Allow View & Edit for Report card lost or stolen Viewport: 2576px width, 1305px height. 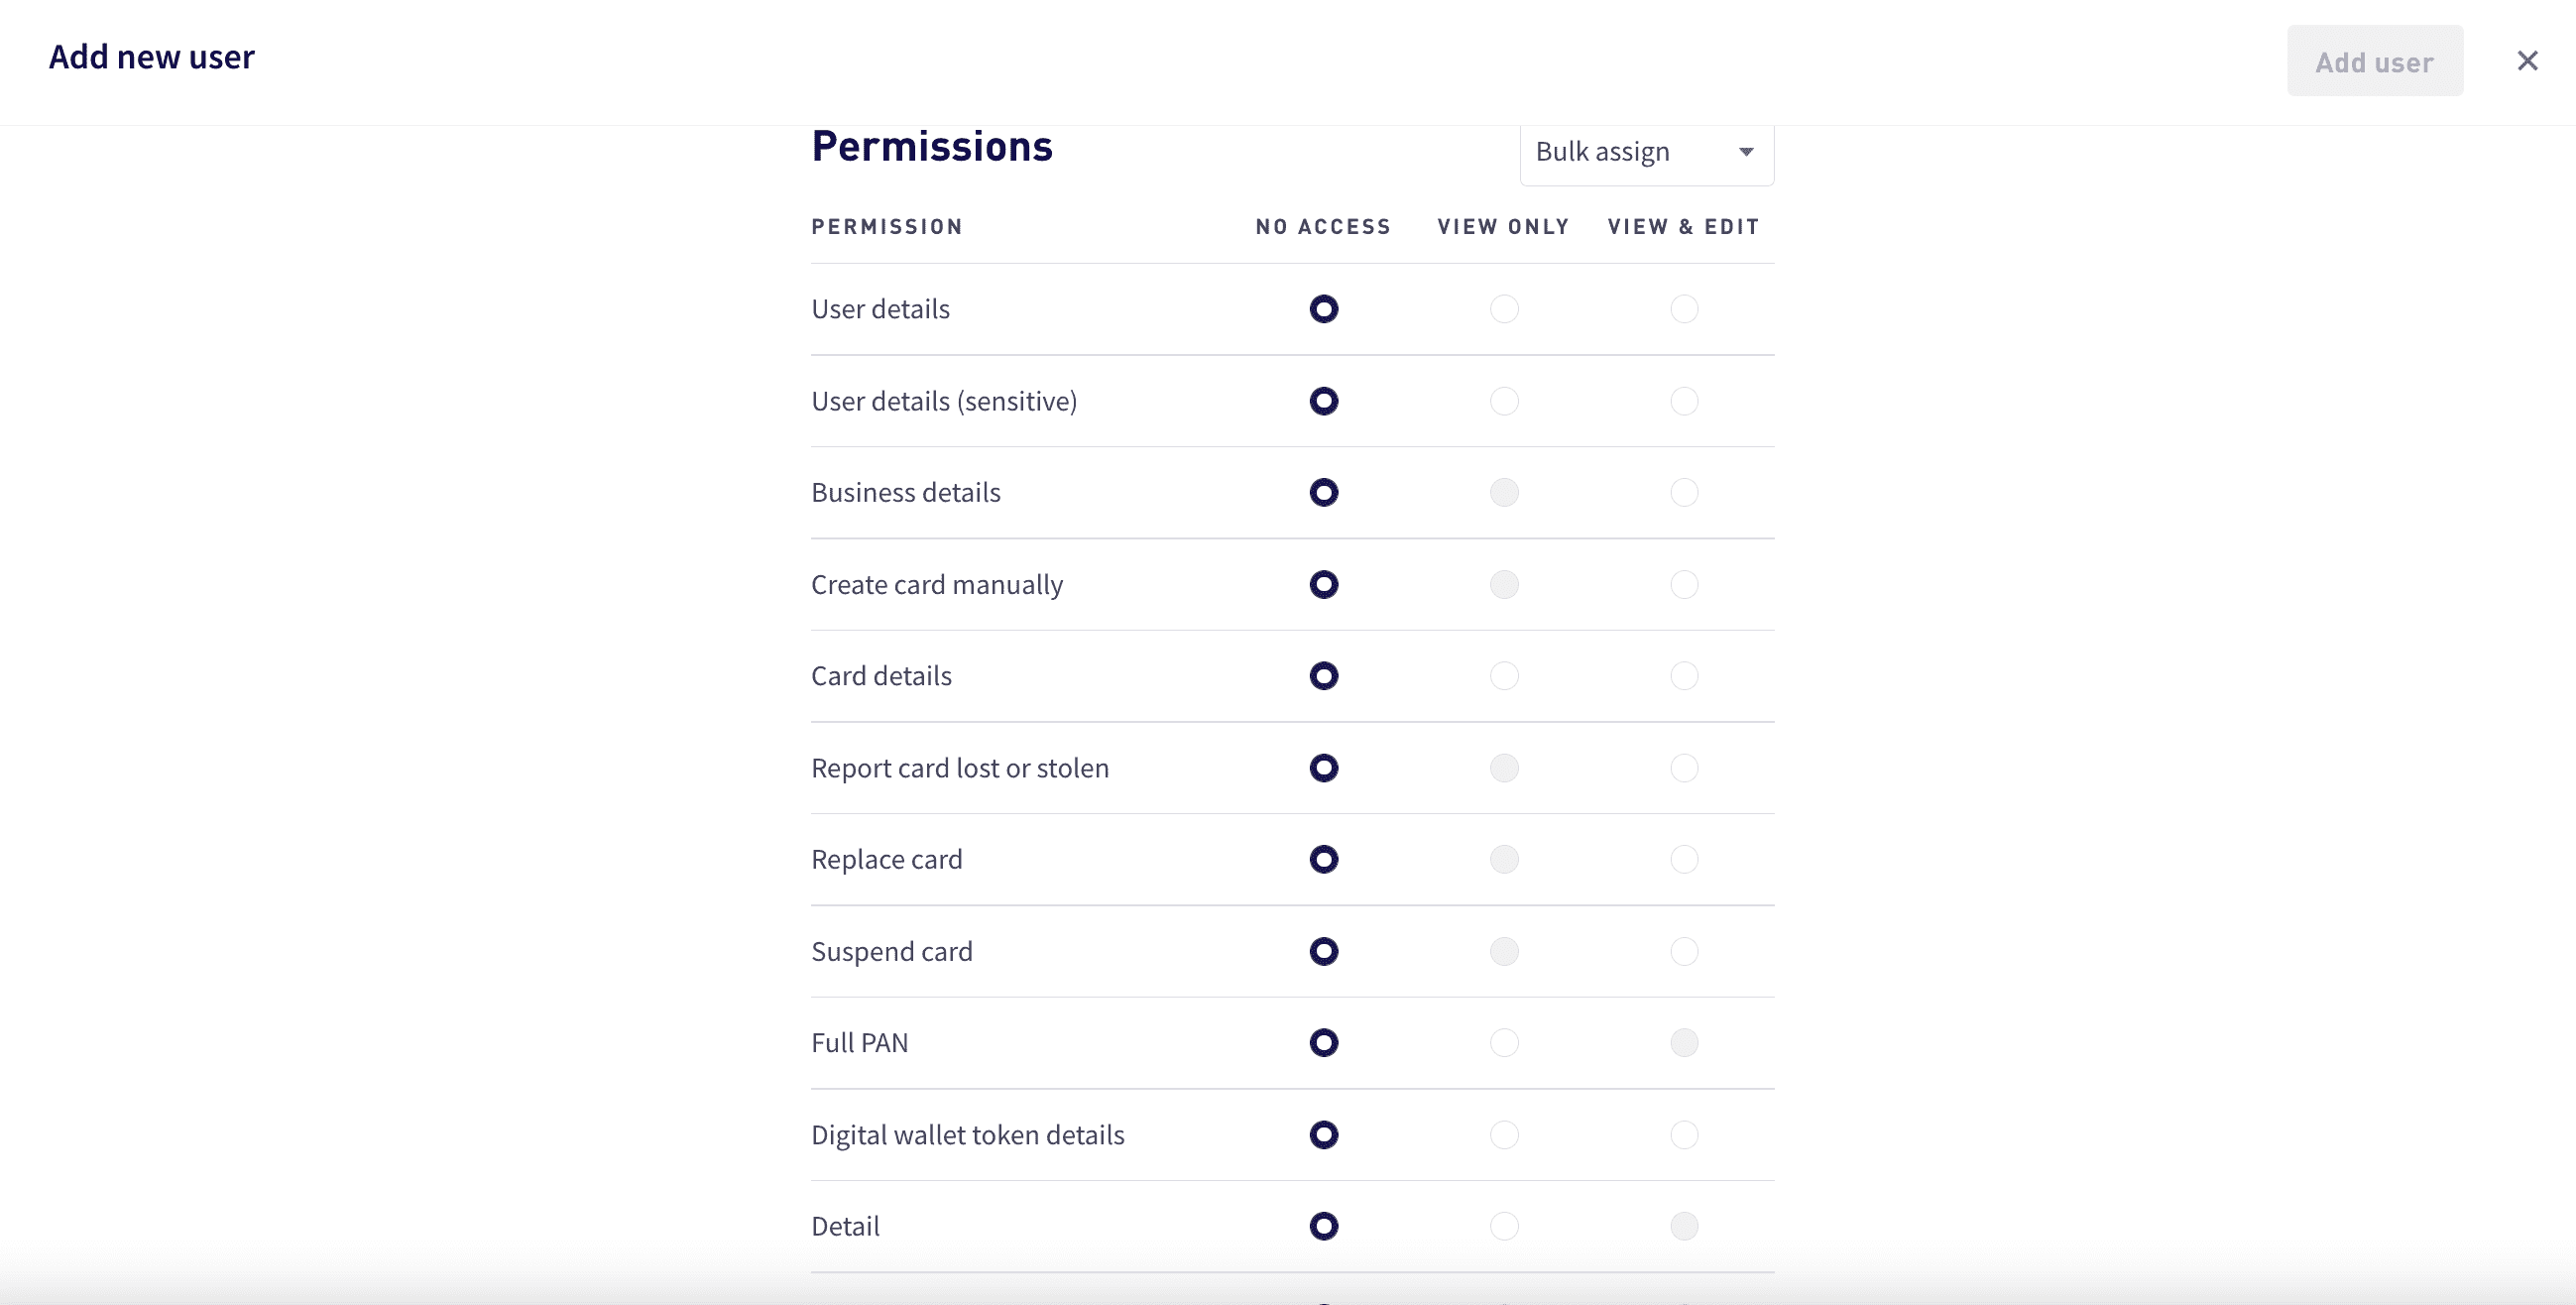pos(1685,768)
